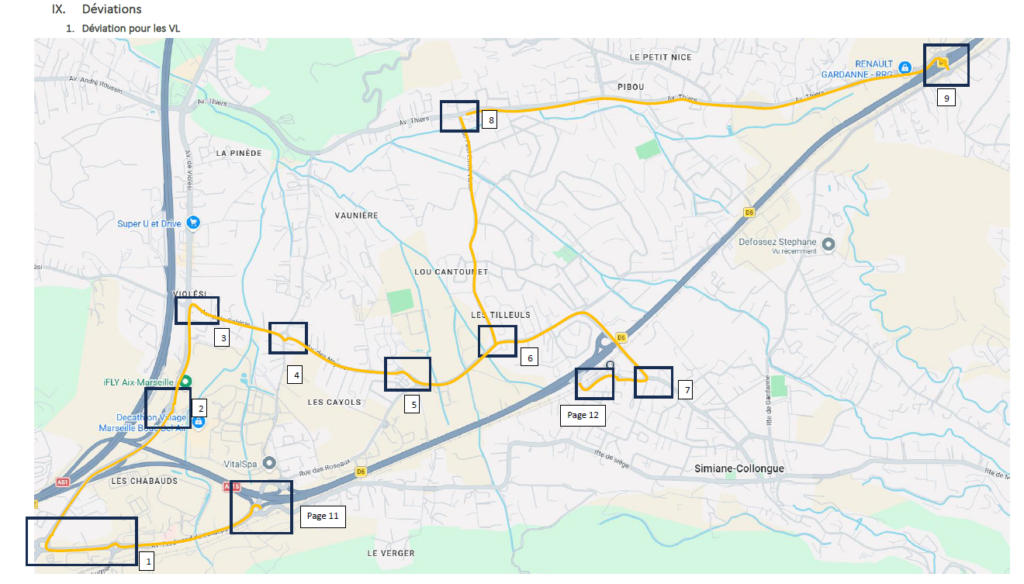Viewport: 1024px width, 584px height.
Task: Open the Page 11 label box
Action: click(321, 517)
